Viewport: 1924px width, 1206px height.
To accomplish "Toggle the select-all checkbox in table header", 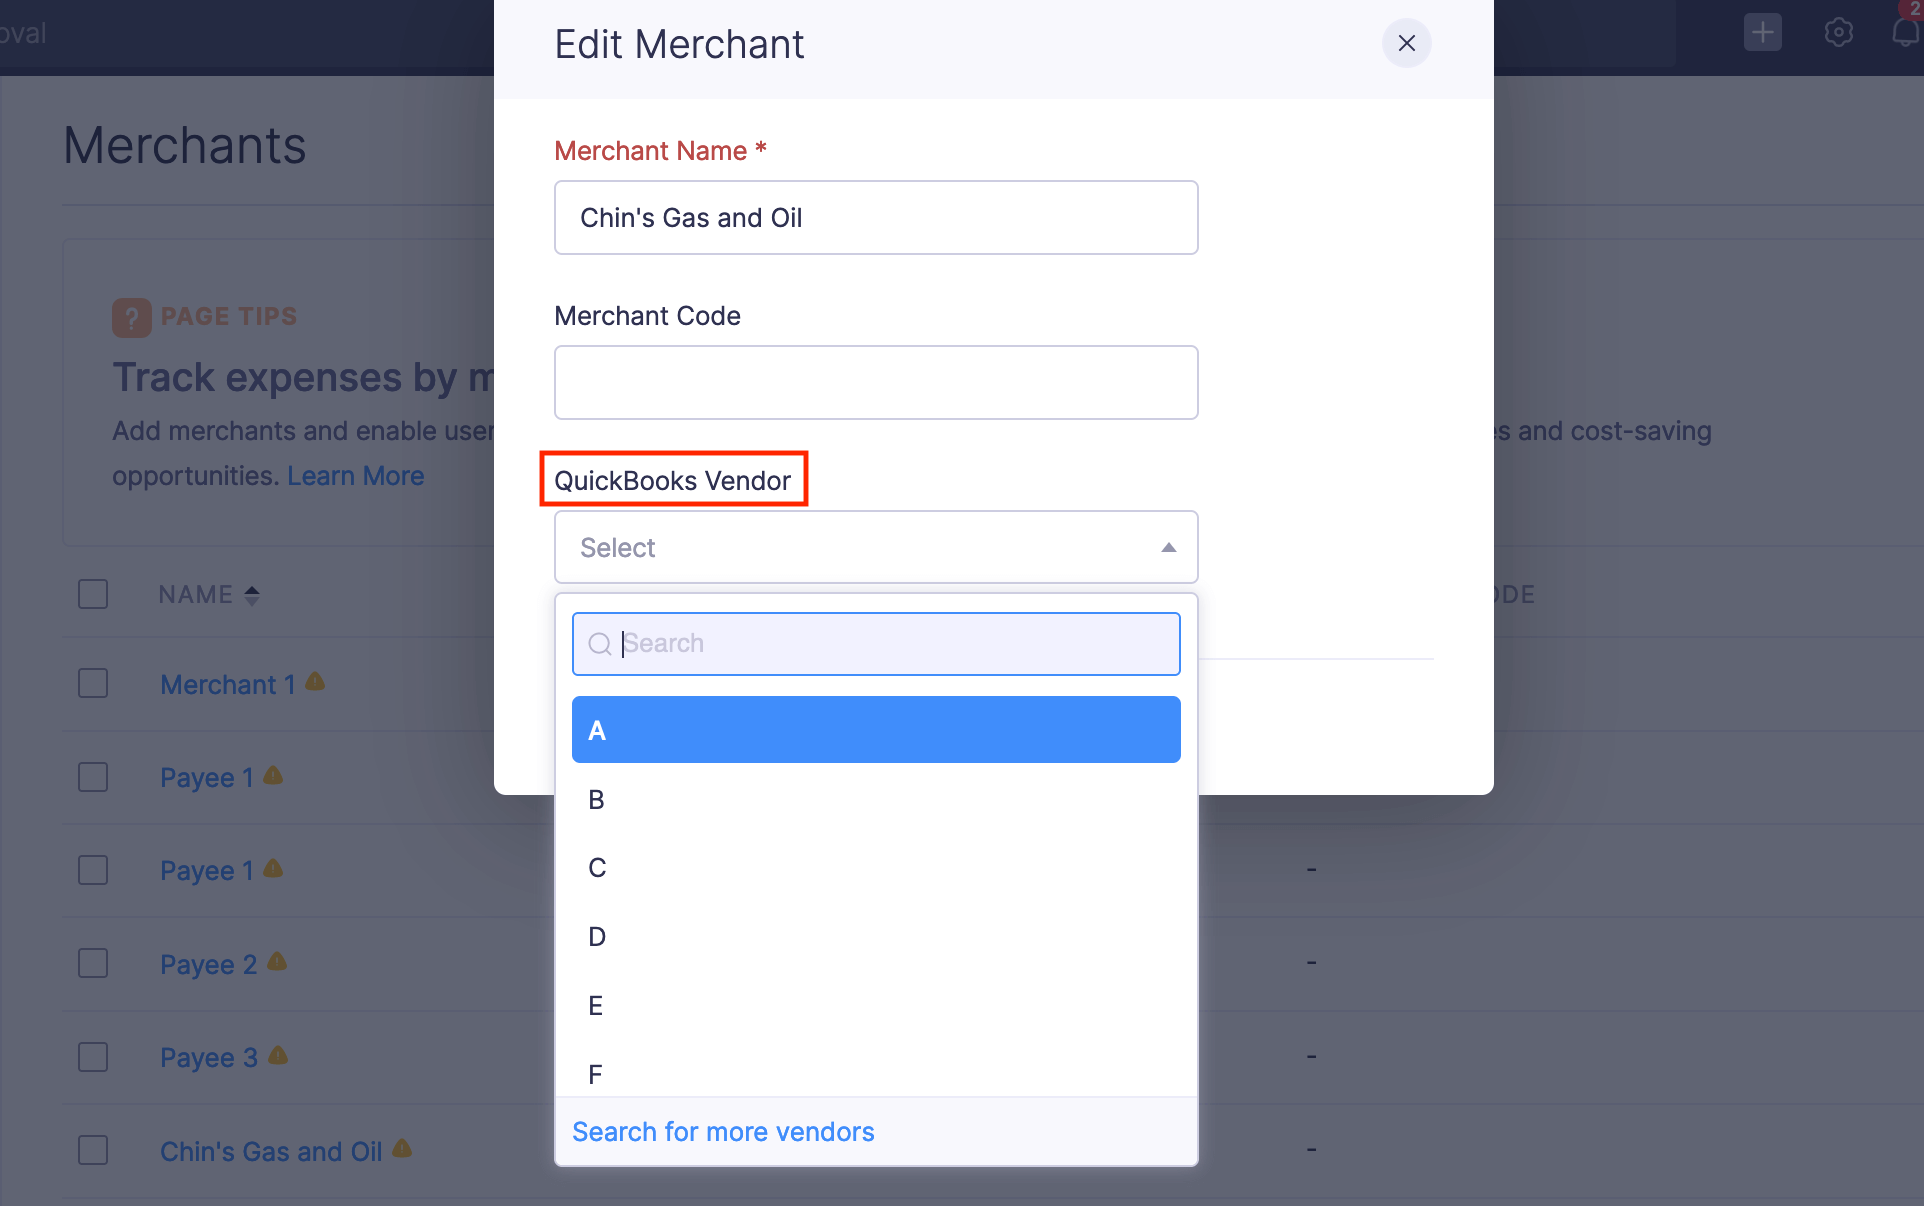I will (x=93, y=594).
